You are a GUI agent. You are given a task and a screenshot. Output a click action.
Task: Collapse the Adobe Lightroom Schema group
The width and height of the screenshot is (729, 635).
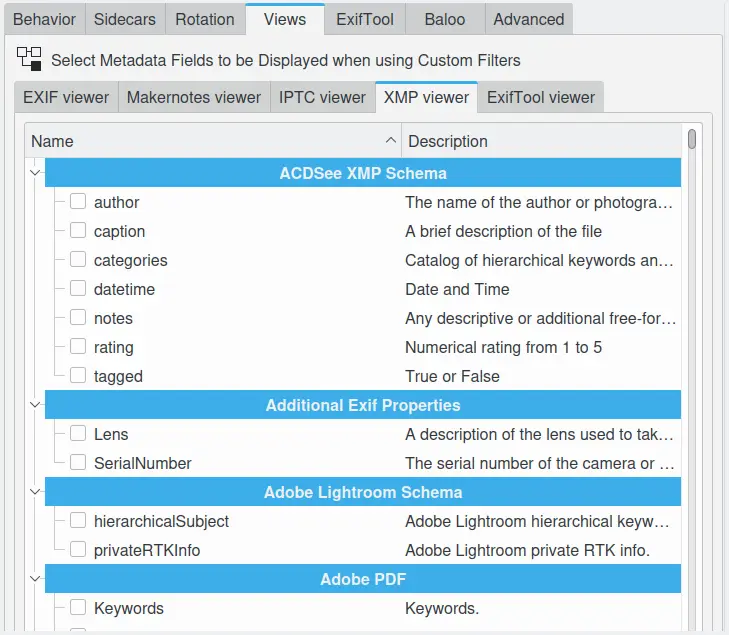35,492
